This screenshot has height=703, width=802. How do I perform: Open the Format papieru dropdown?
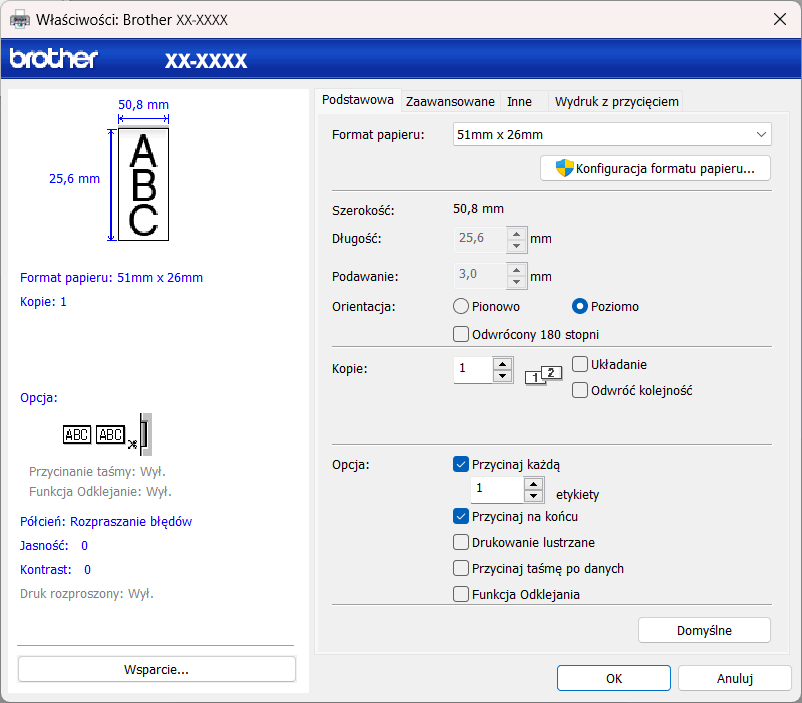point(612,134)
